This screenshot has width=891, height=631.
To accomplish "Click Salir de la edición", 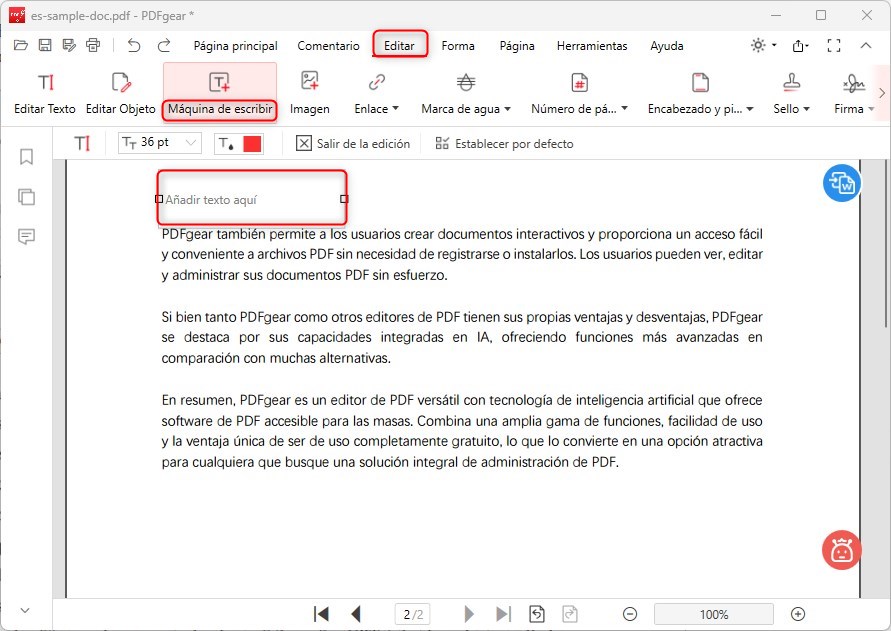I will pos(353,144).
